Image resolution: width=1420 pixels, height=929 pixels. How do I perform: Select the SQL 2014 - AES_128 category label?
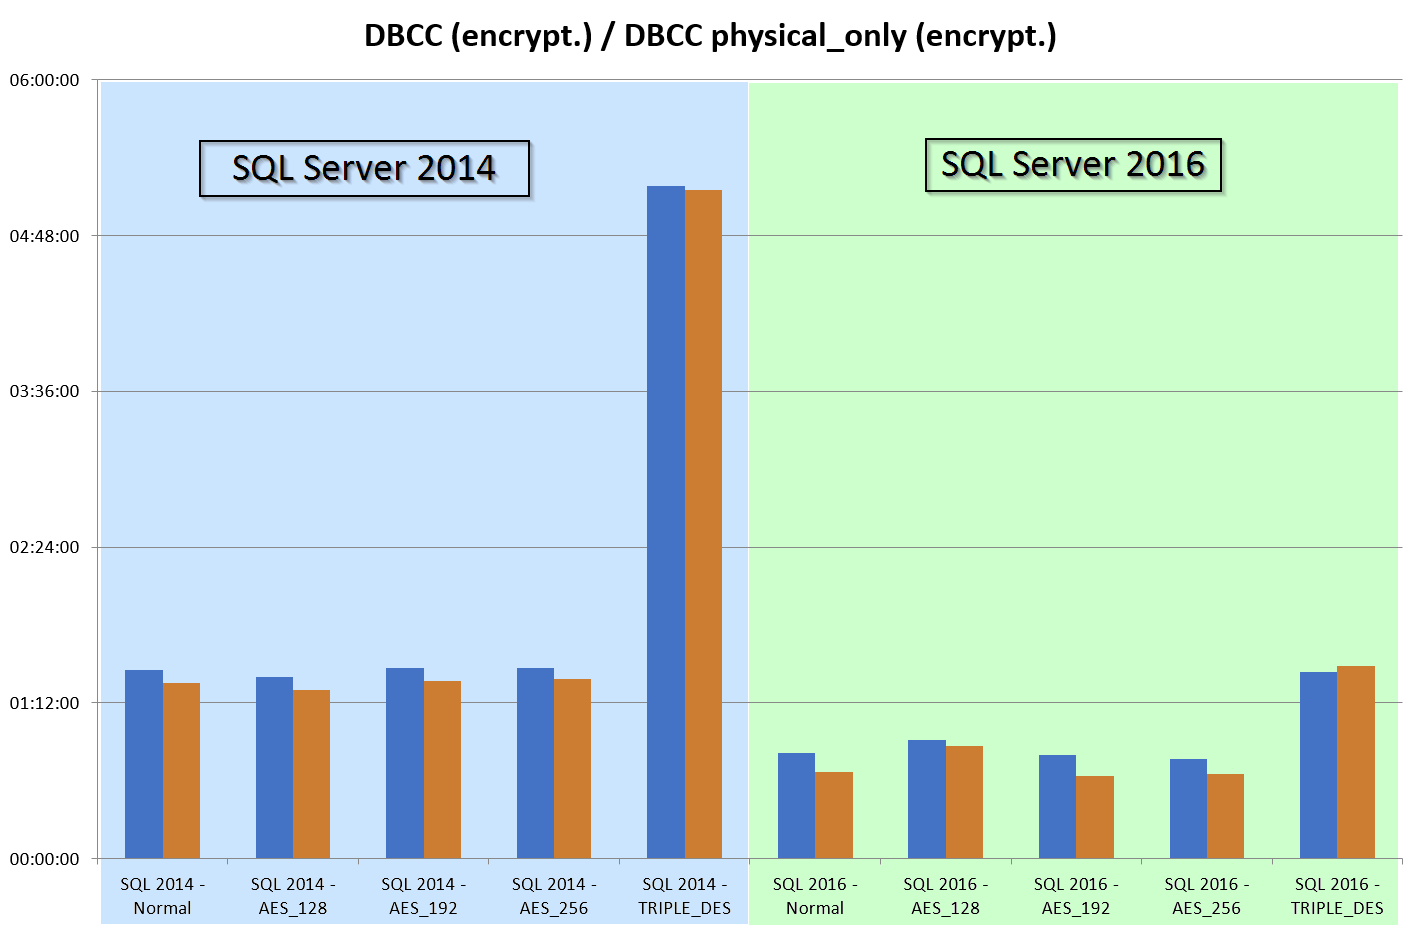tap(293, 896)
